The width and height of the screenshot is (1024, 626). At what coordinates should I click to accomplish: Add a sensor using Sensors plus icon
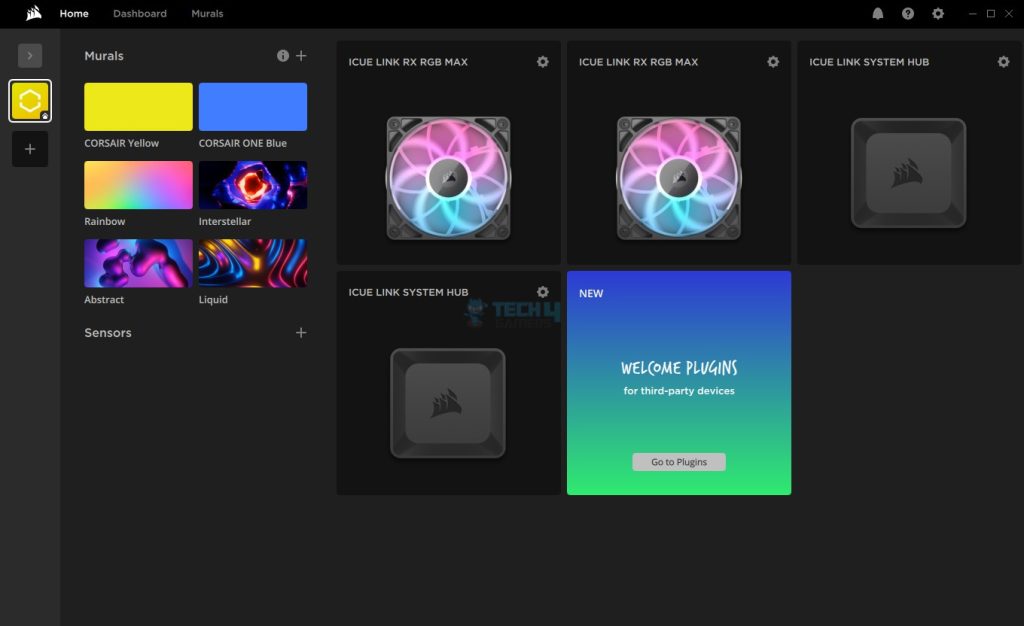coord(301,333)
